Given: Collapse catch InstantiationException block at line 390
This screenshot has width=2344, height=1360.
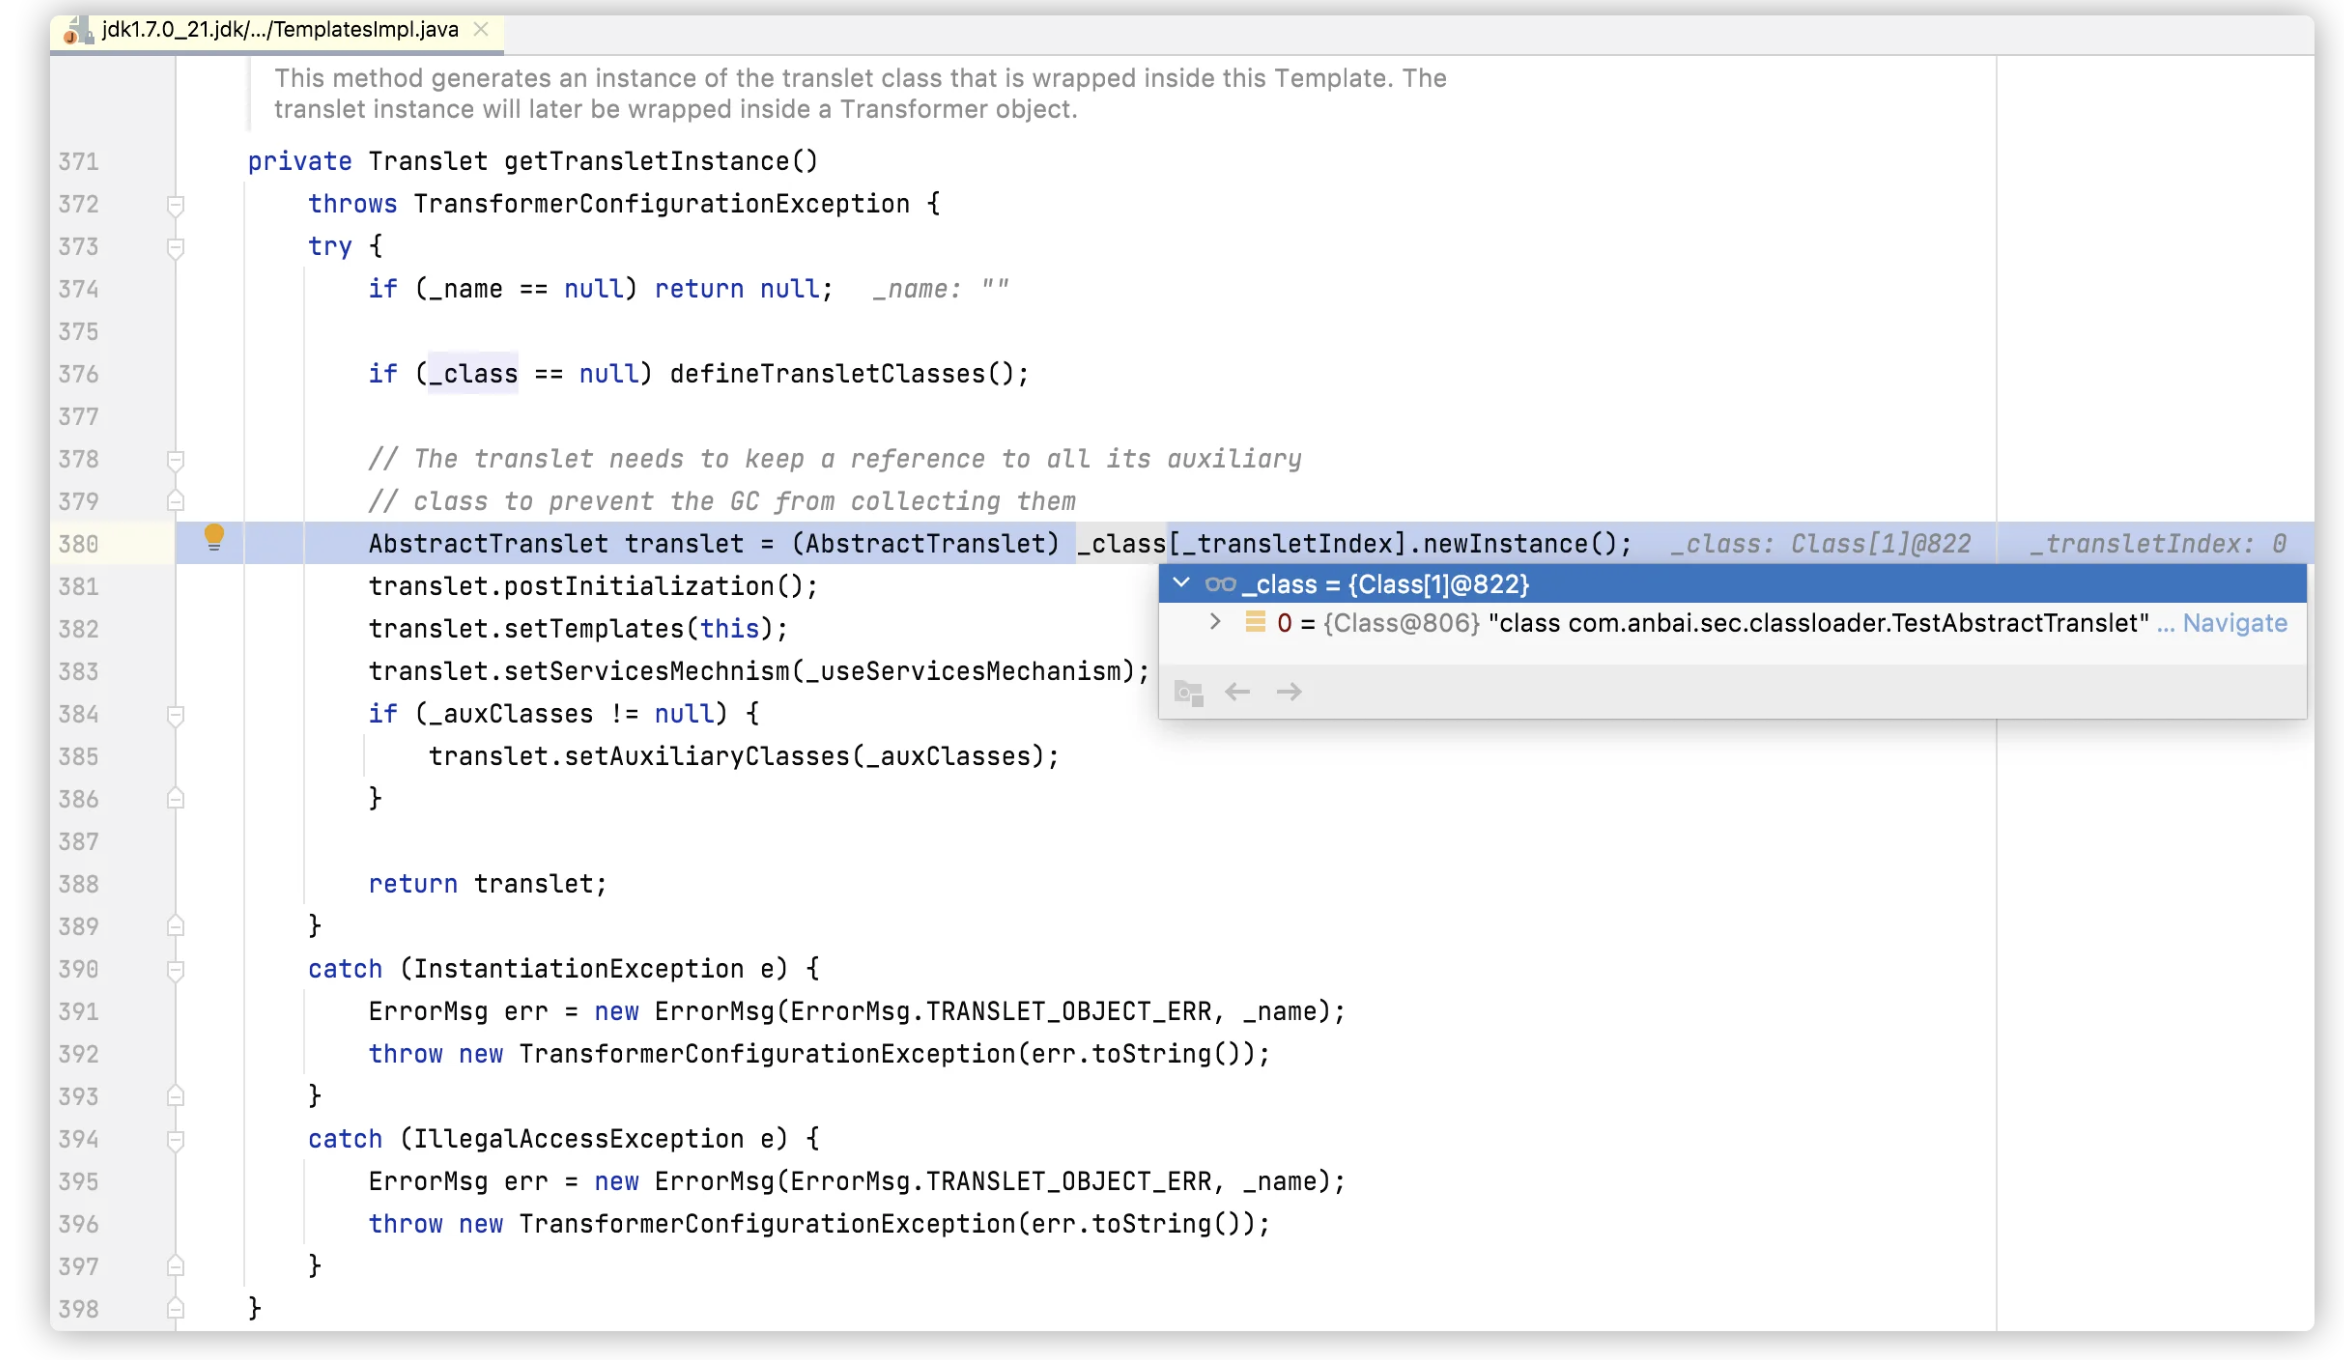Looking at the screenshot, I should coord(175,970).
